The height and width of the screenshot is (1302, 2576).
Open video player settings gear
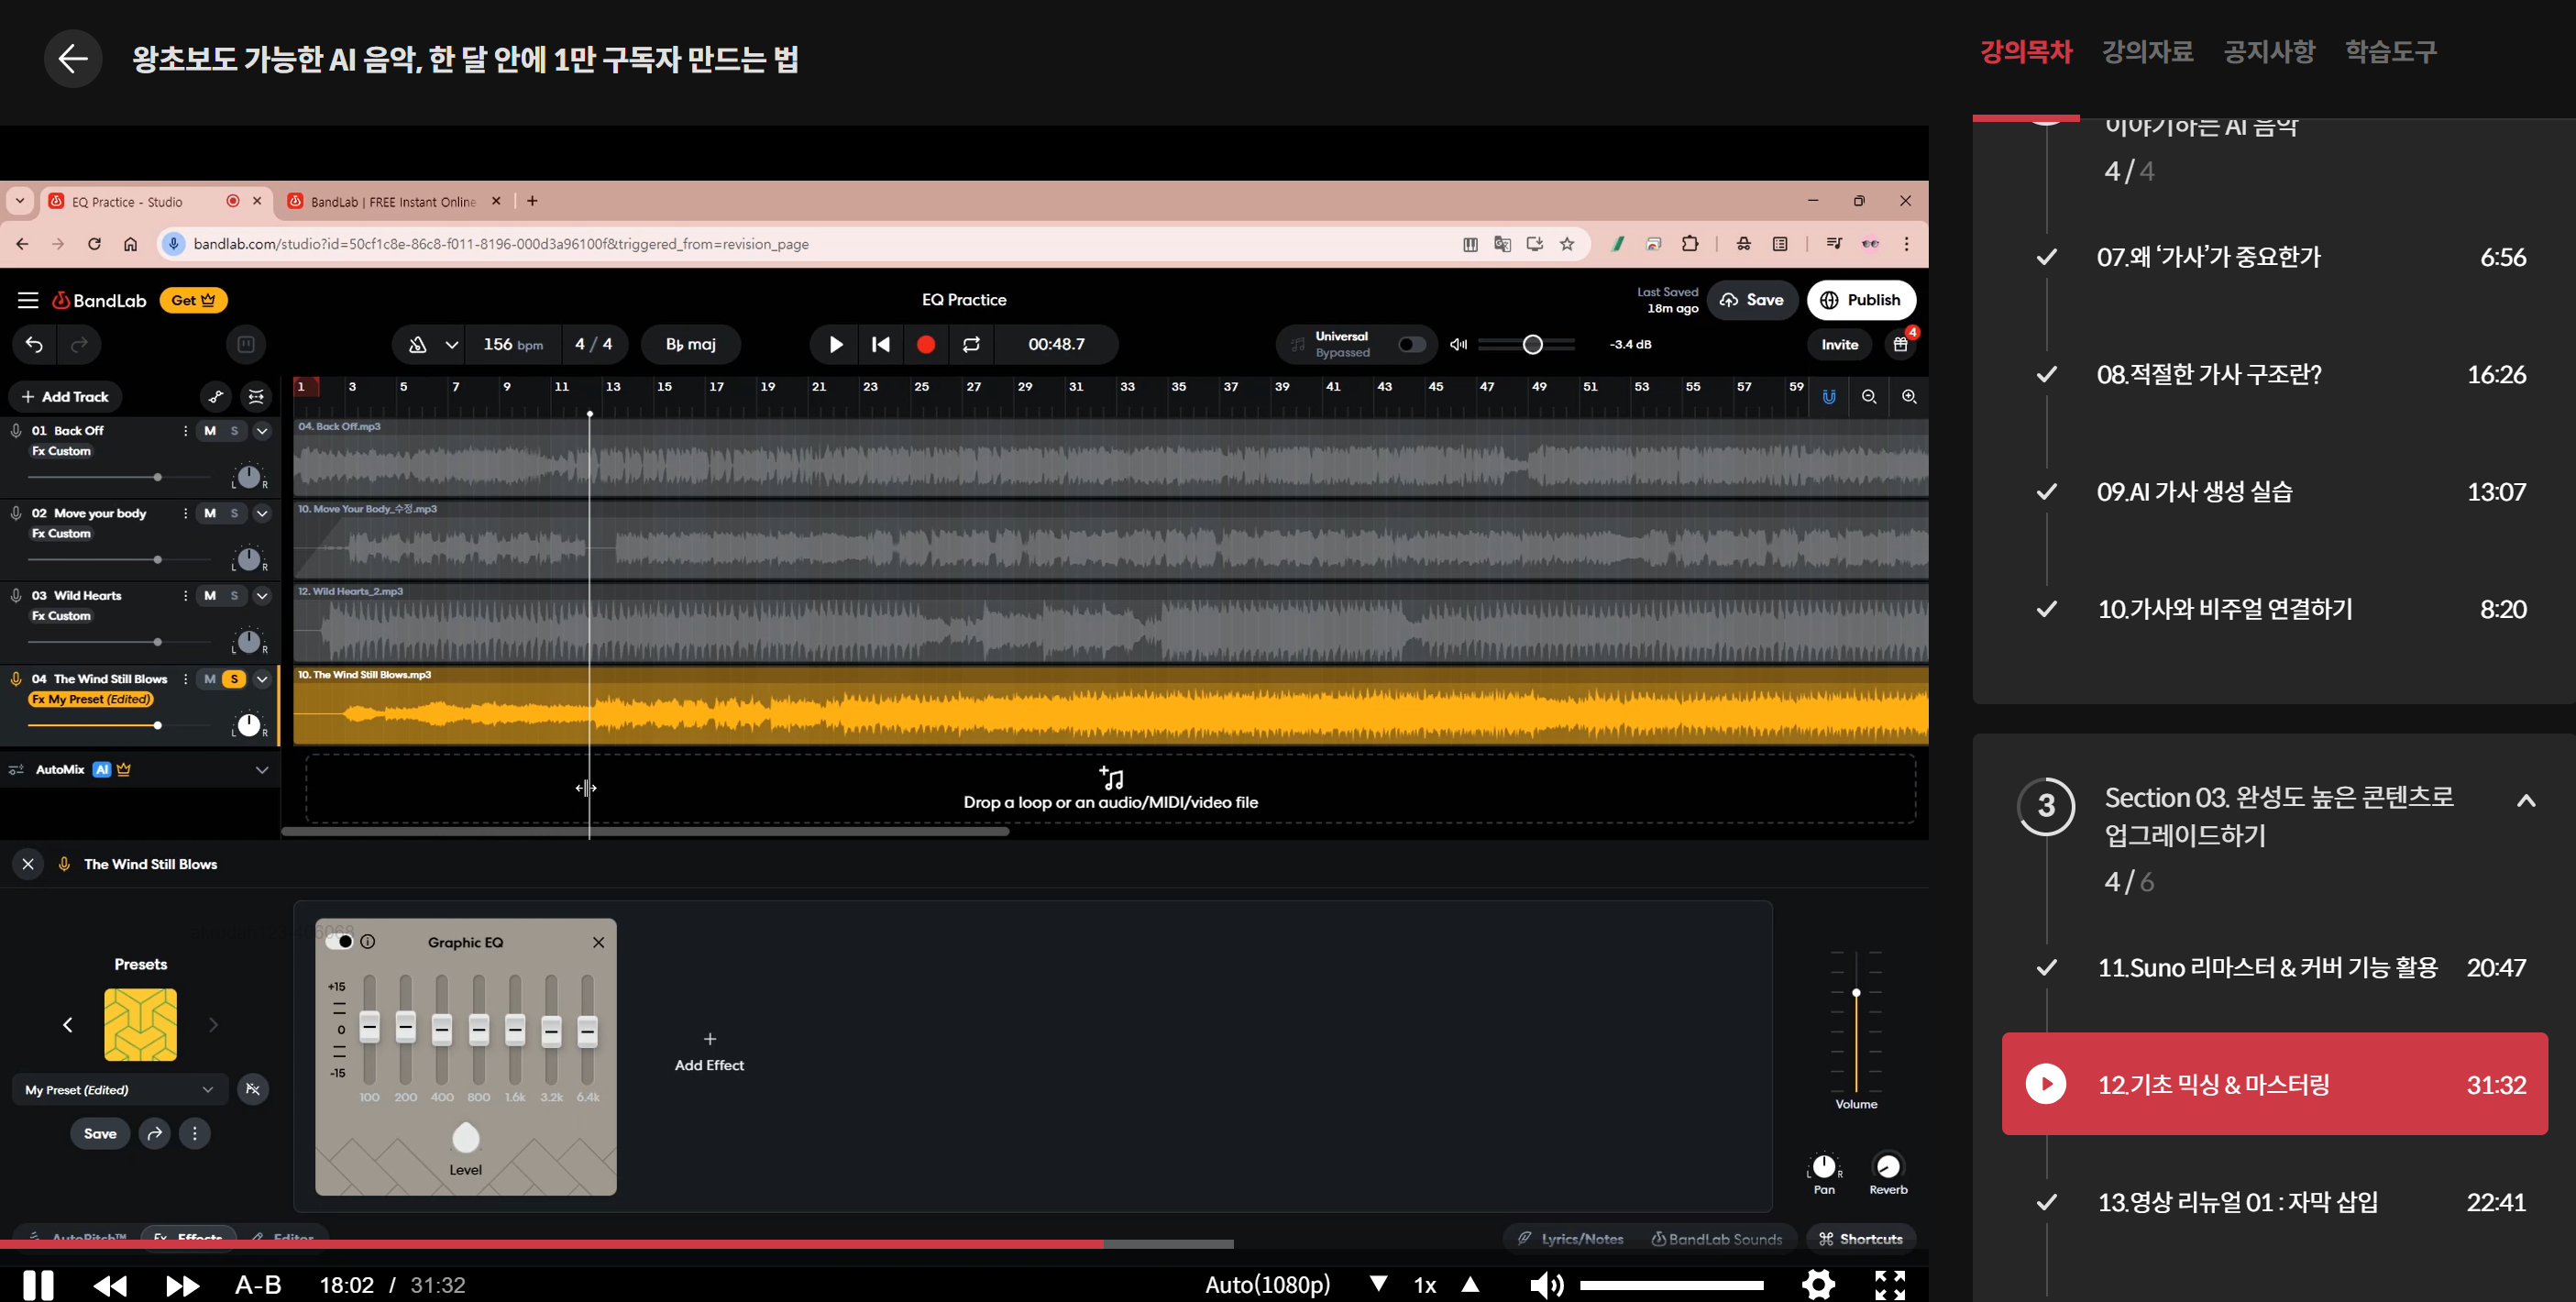click(1818, 1284)
